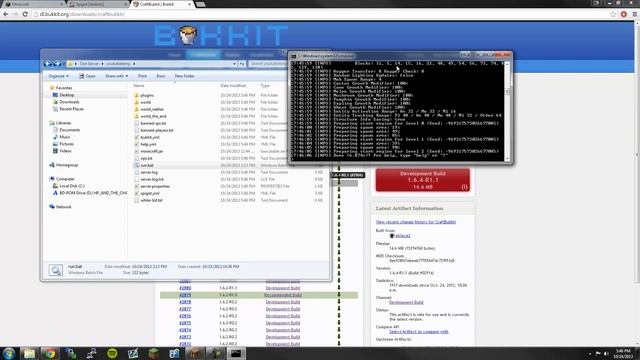Click browser back arrow
The height and width of the screenshot is (360, 640).
pos(6,14)
